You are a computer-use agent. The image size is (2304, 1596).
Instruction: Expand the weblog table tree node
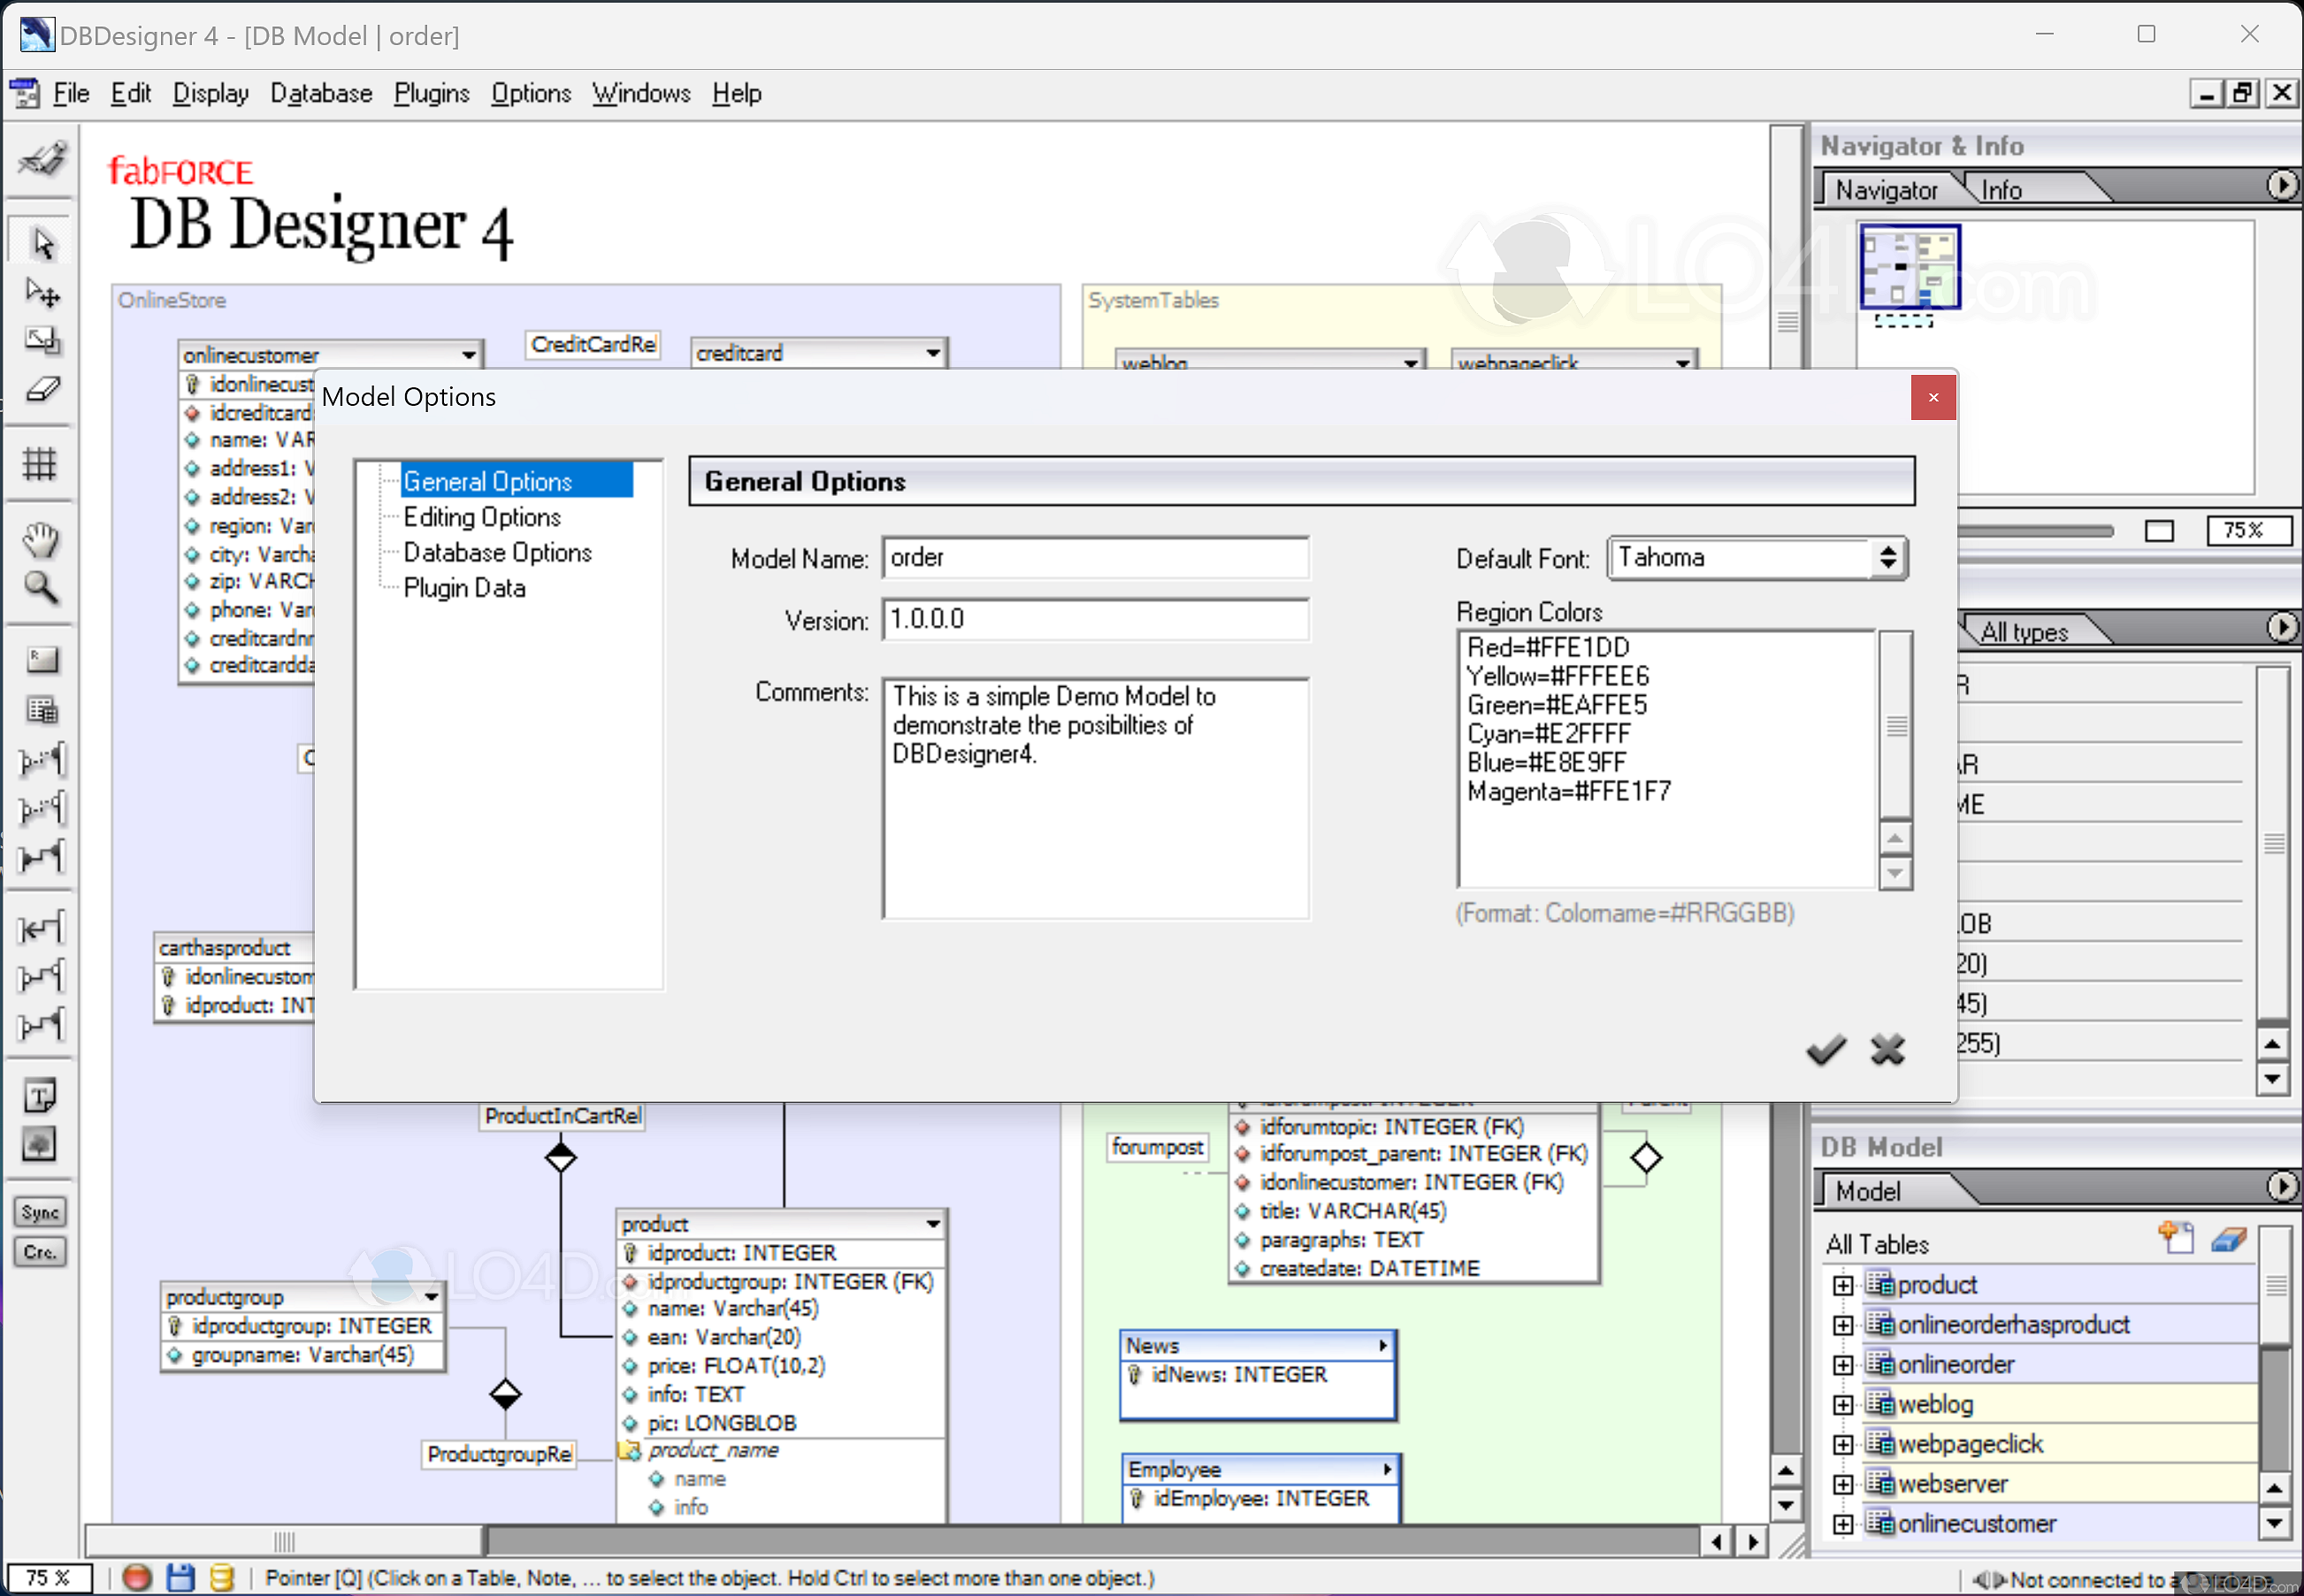click(1842, 1405)
